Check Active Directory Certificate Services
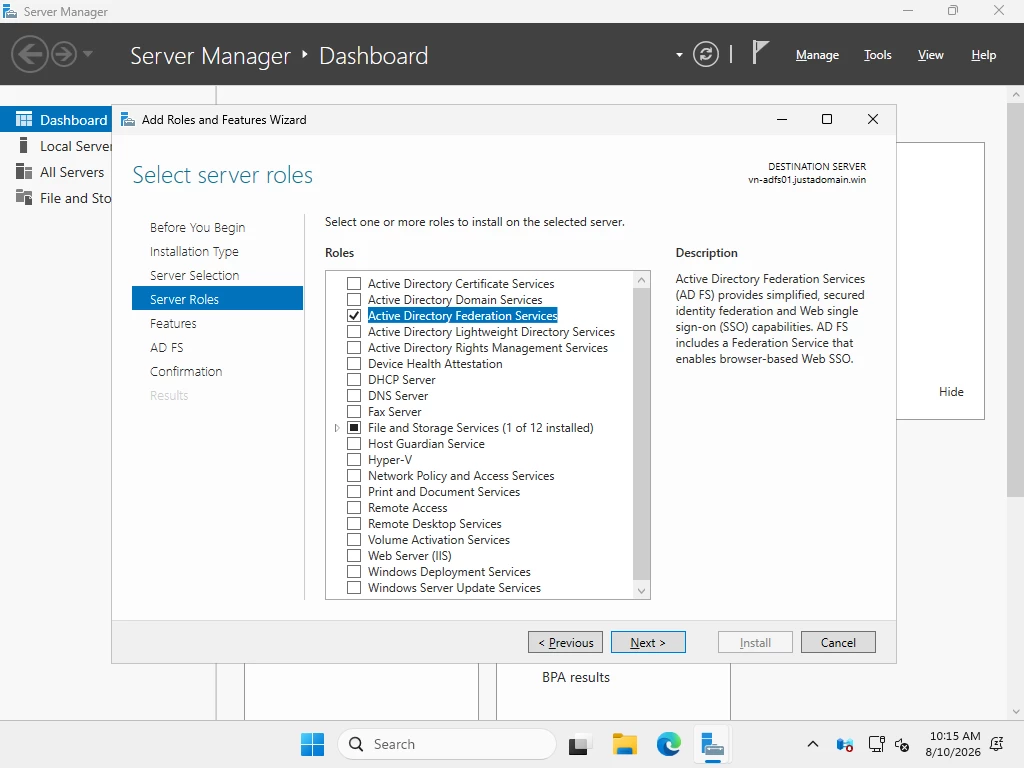Image resolution: width=1024 pixels, height=768 pixels. tap(354, 283)
